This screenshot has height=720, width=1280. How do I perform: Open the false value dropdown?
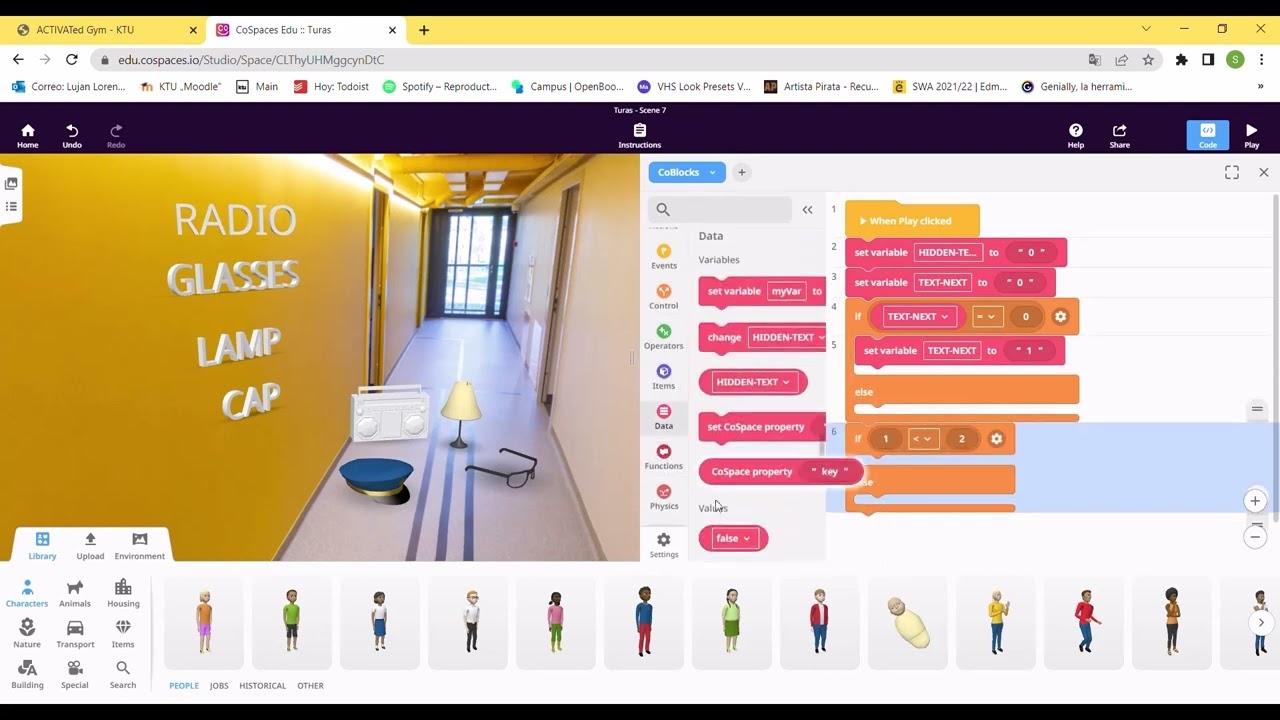pos(733,538)
